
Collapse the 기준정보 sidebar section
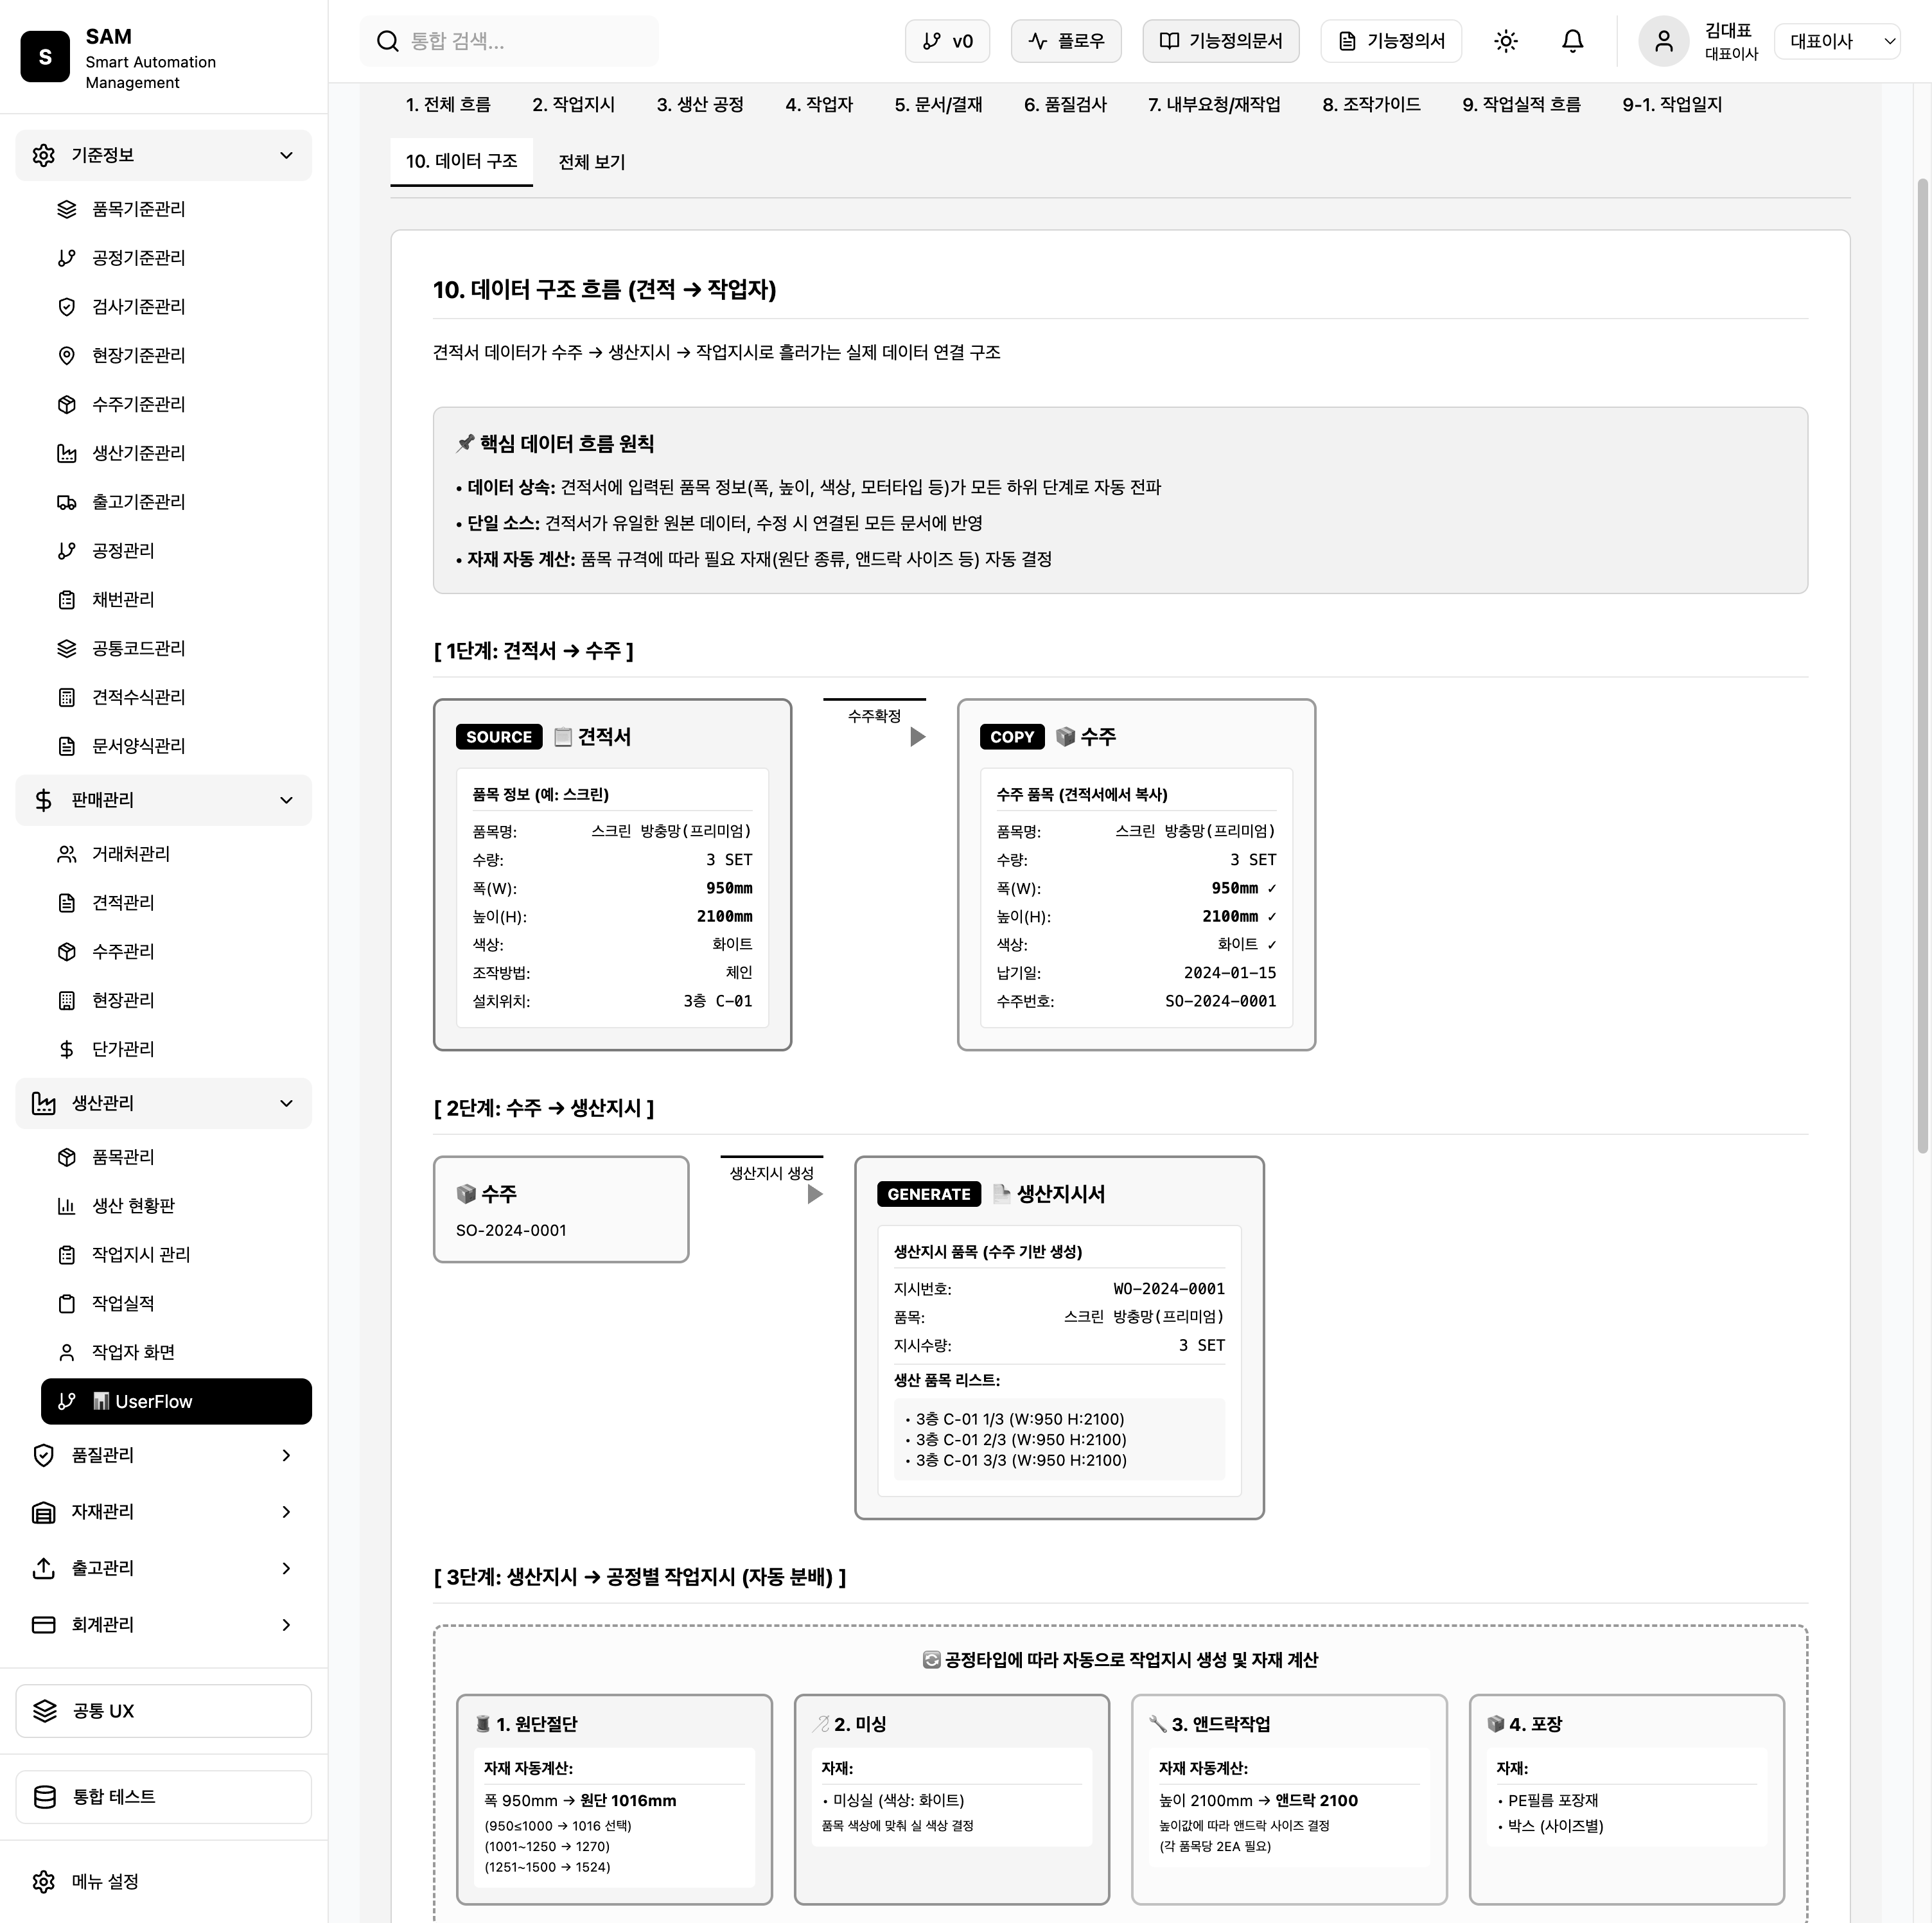[x=286, y=156]
